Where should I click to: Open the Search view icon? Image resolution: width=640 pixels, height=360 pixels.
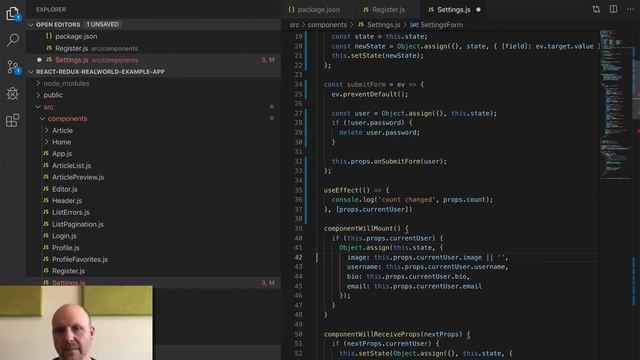[13, 40]
